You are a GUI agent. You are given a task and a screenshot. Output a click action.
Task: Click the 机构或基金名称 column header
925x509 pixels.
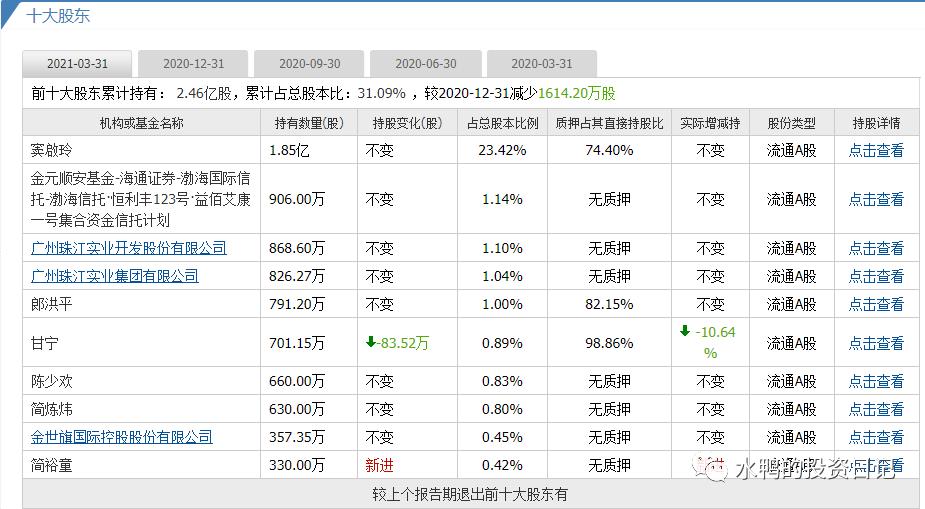[142, 123]
